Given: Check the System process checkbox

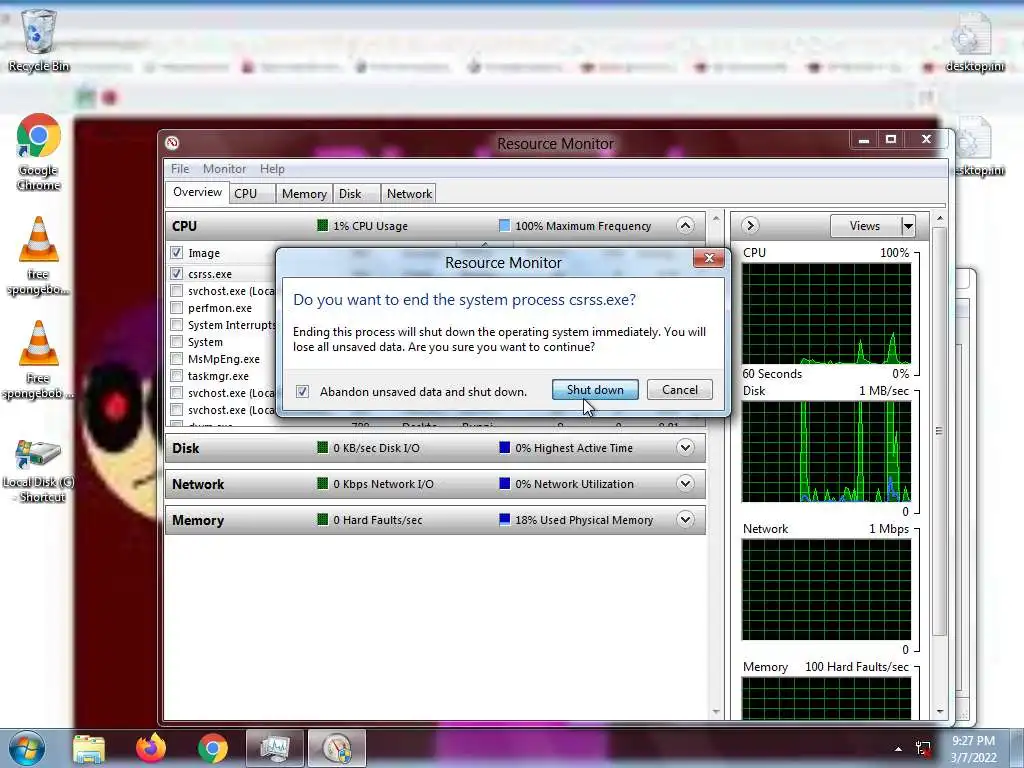Looking at the screenshot, I should [x=176, y=342].
